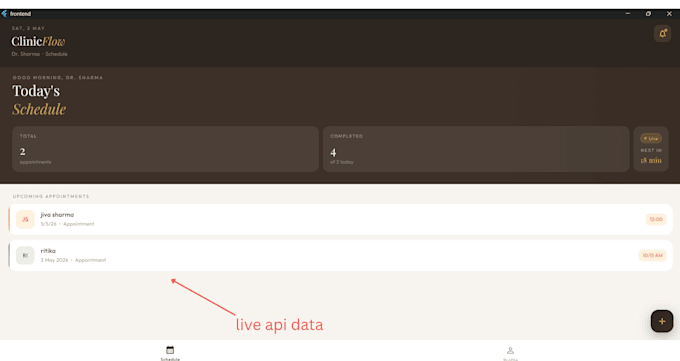Open the notifications bell
680x361 pixels.
point(662,33)
